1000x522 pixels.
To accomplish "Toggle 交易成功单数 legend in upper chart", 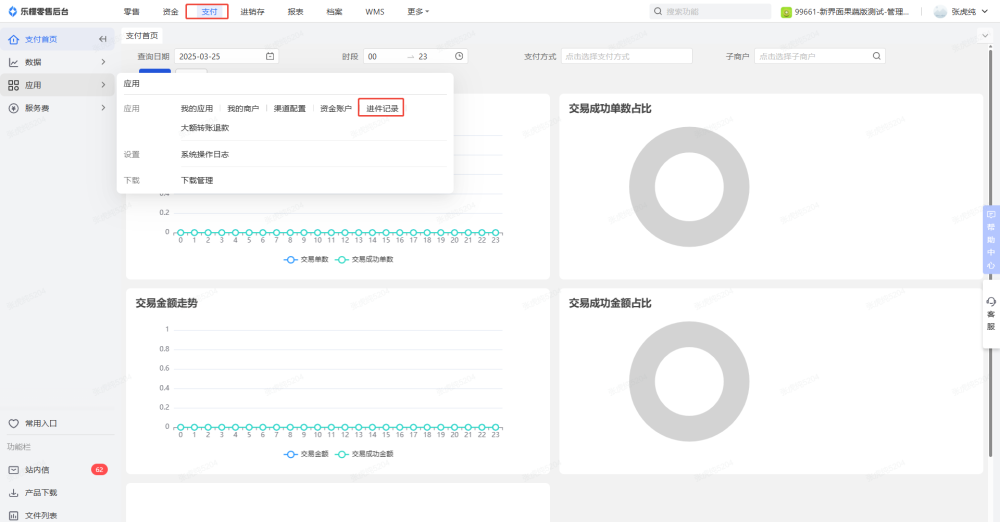I will click(x=364, y=260).
